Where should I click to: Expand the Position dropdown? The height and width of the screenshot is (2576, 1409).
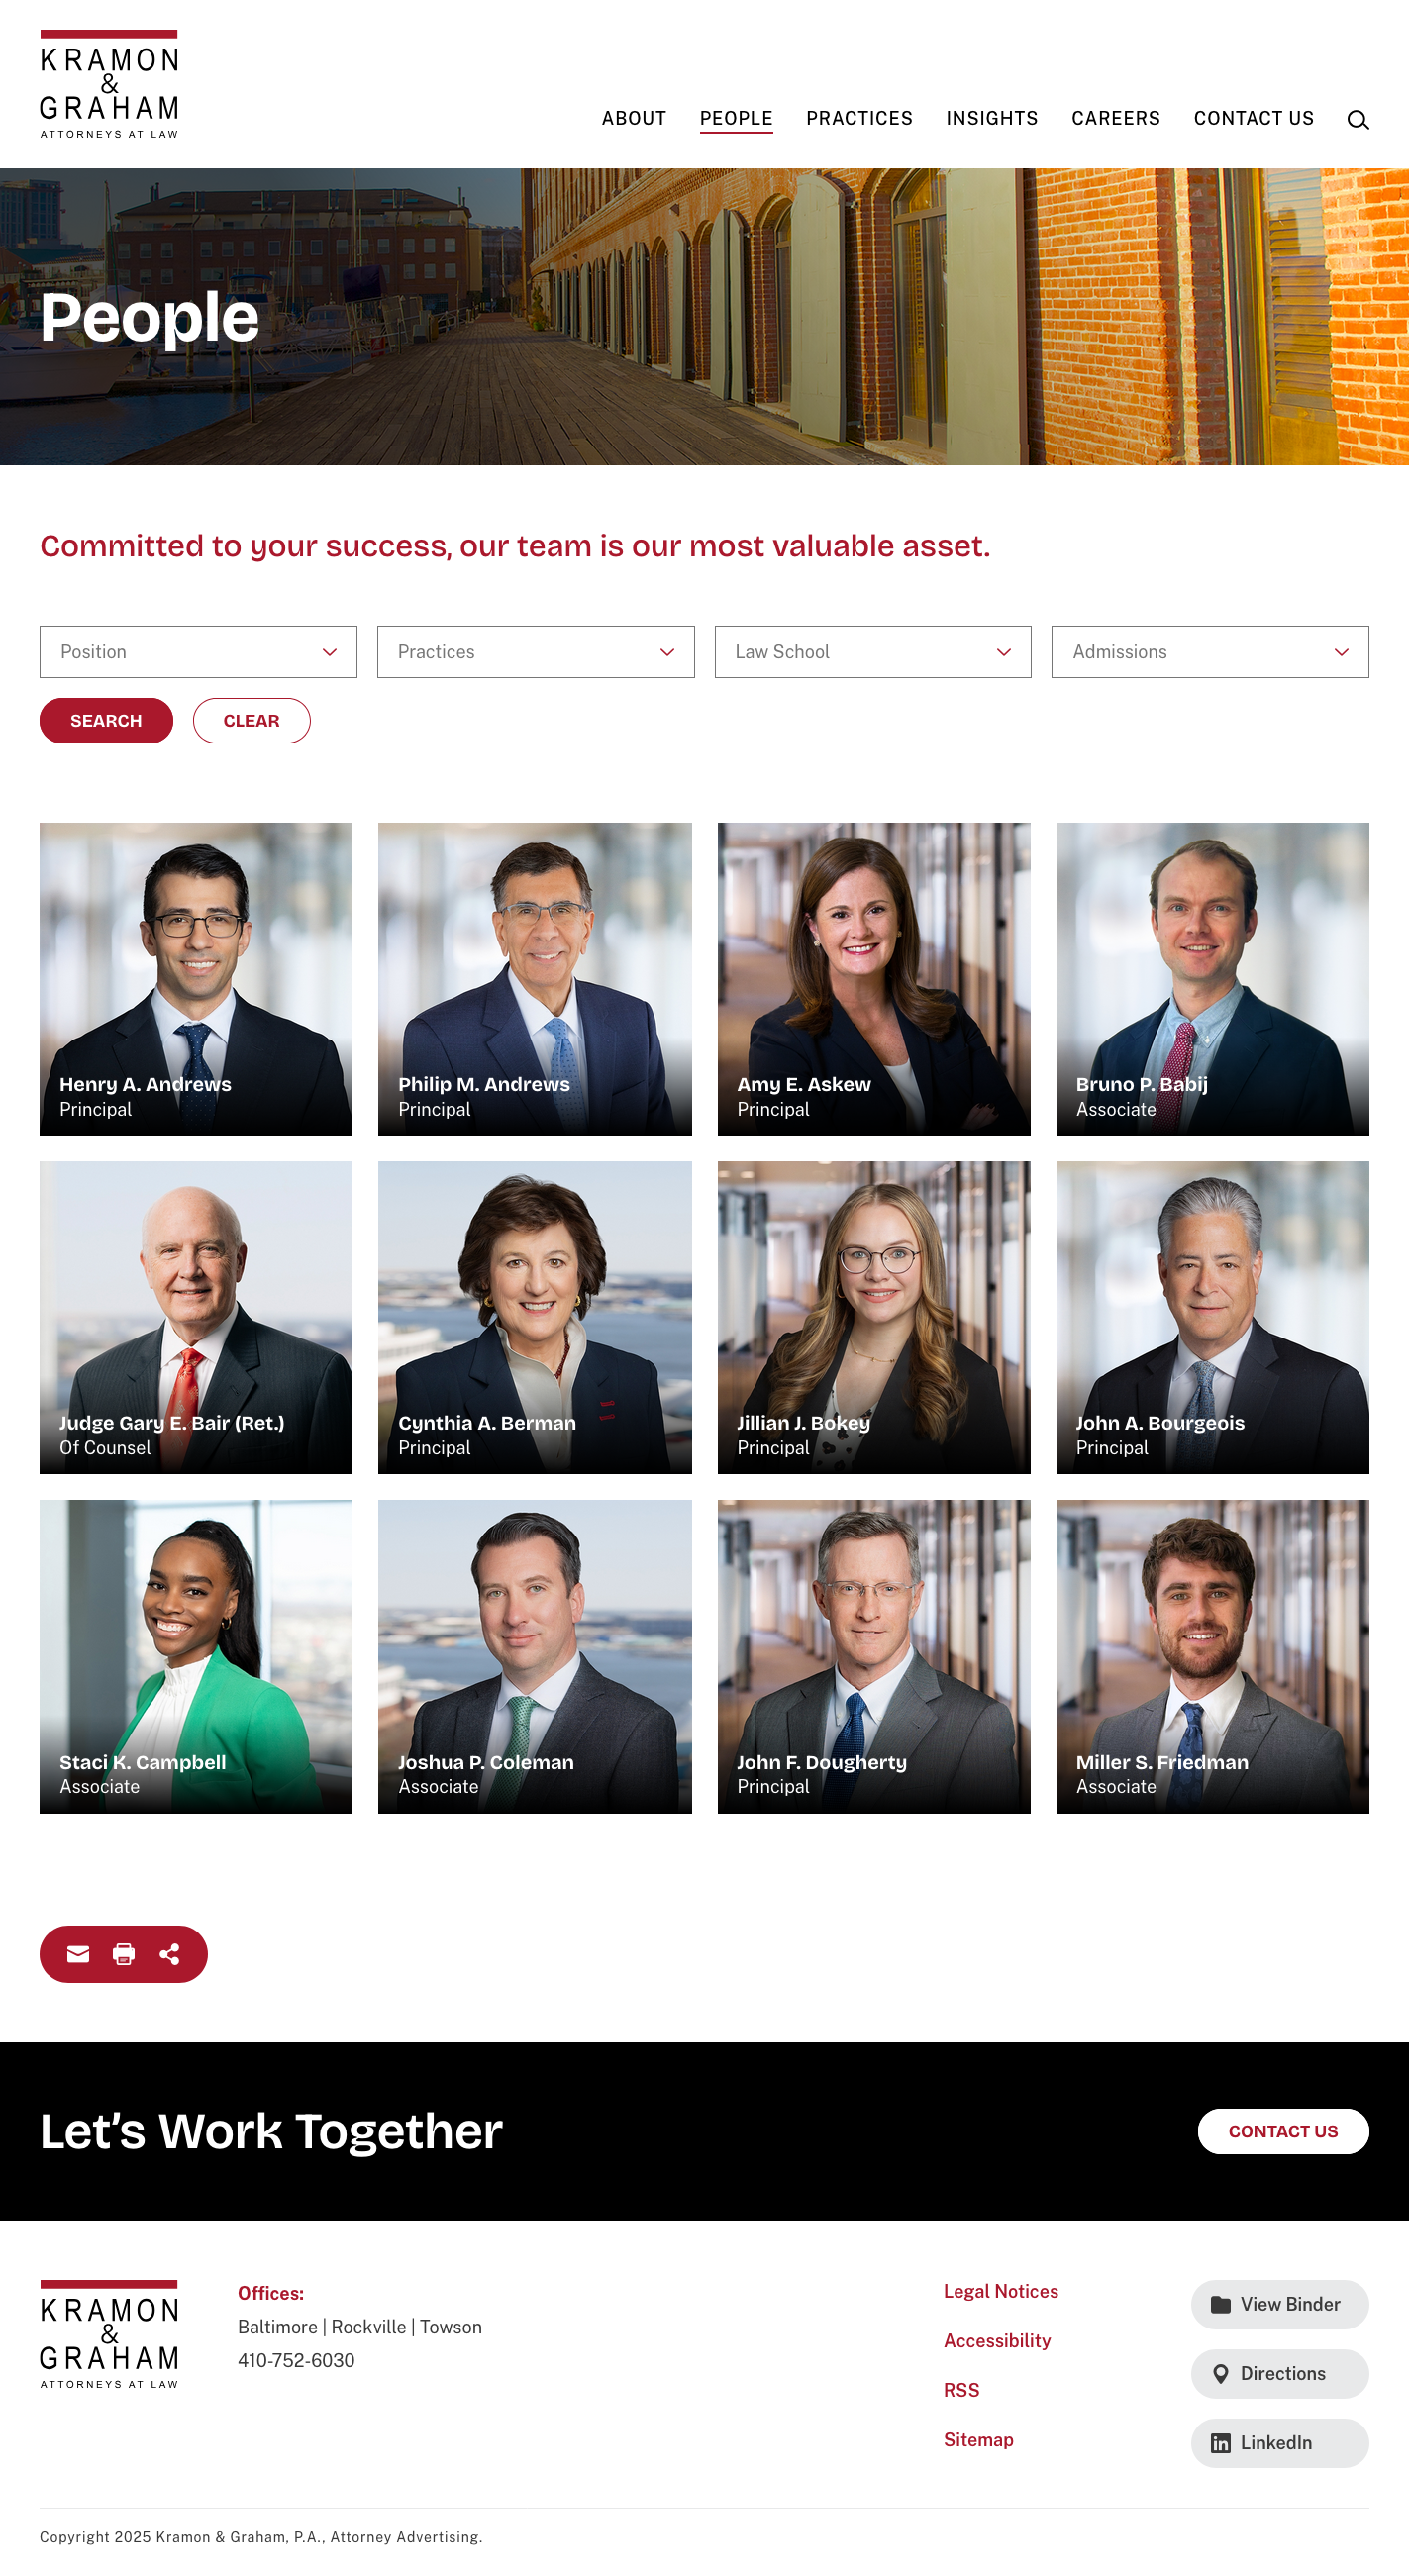[198, 652]
